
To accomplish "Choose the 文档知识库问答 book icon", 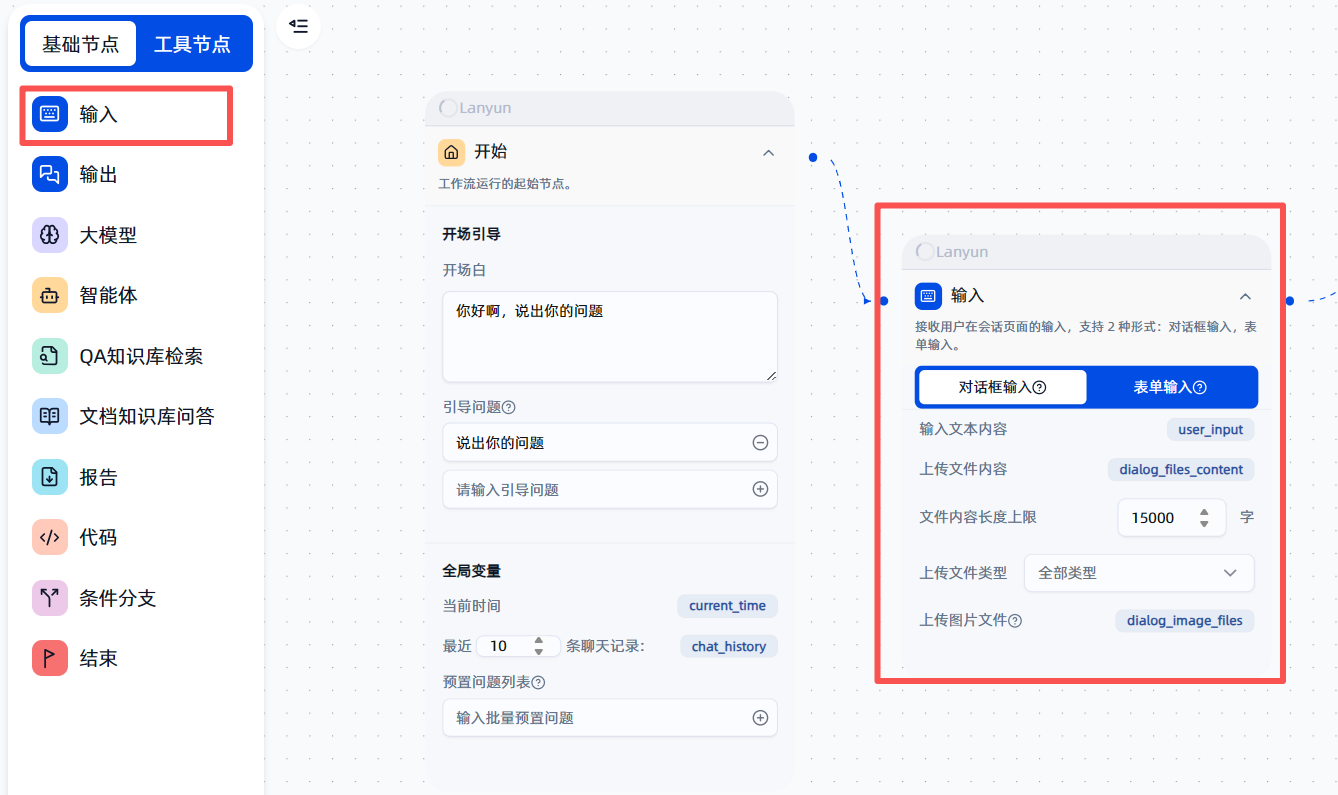I will (50, 416).
